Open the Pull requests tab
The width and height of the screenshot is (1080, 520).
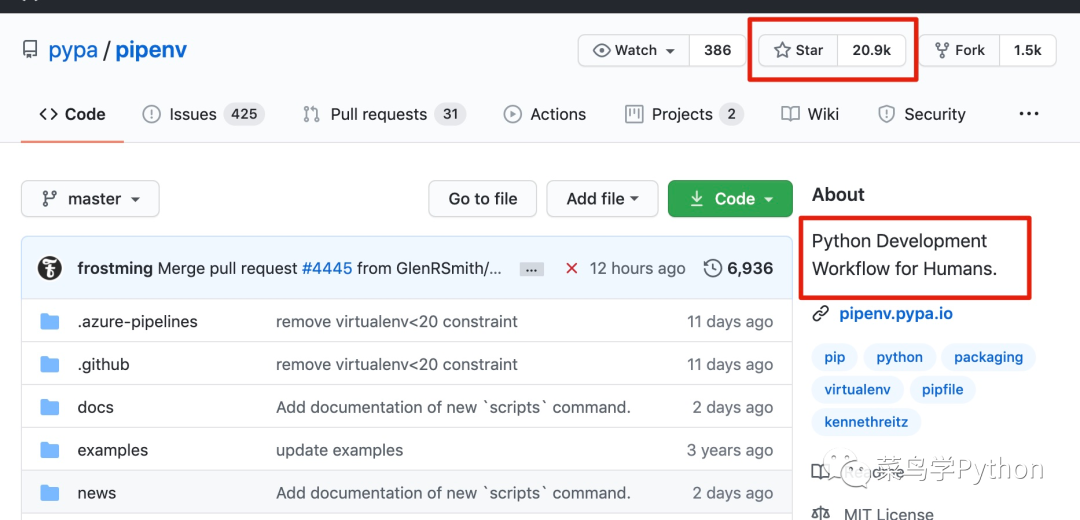point(384,114)
